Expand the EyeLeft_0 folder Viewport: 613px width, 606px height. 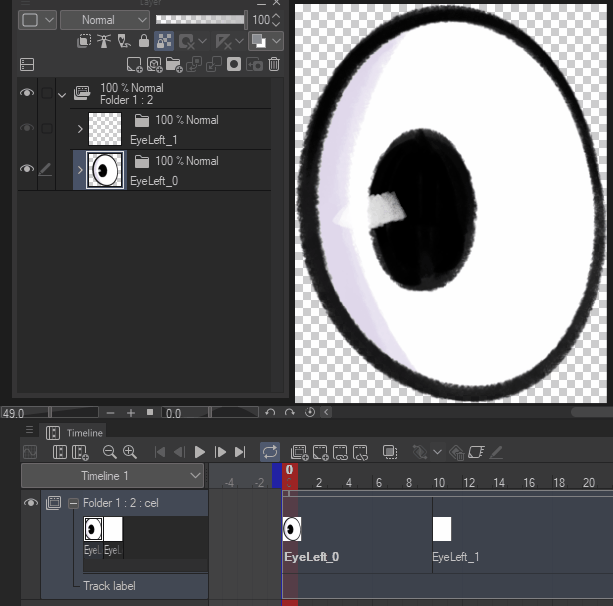click(80, 170)
